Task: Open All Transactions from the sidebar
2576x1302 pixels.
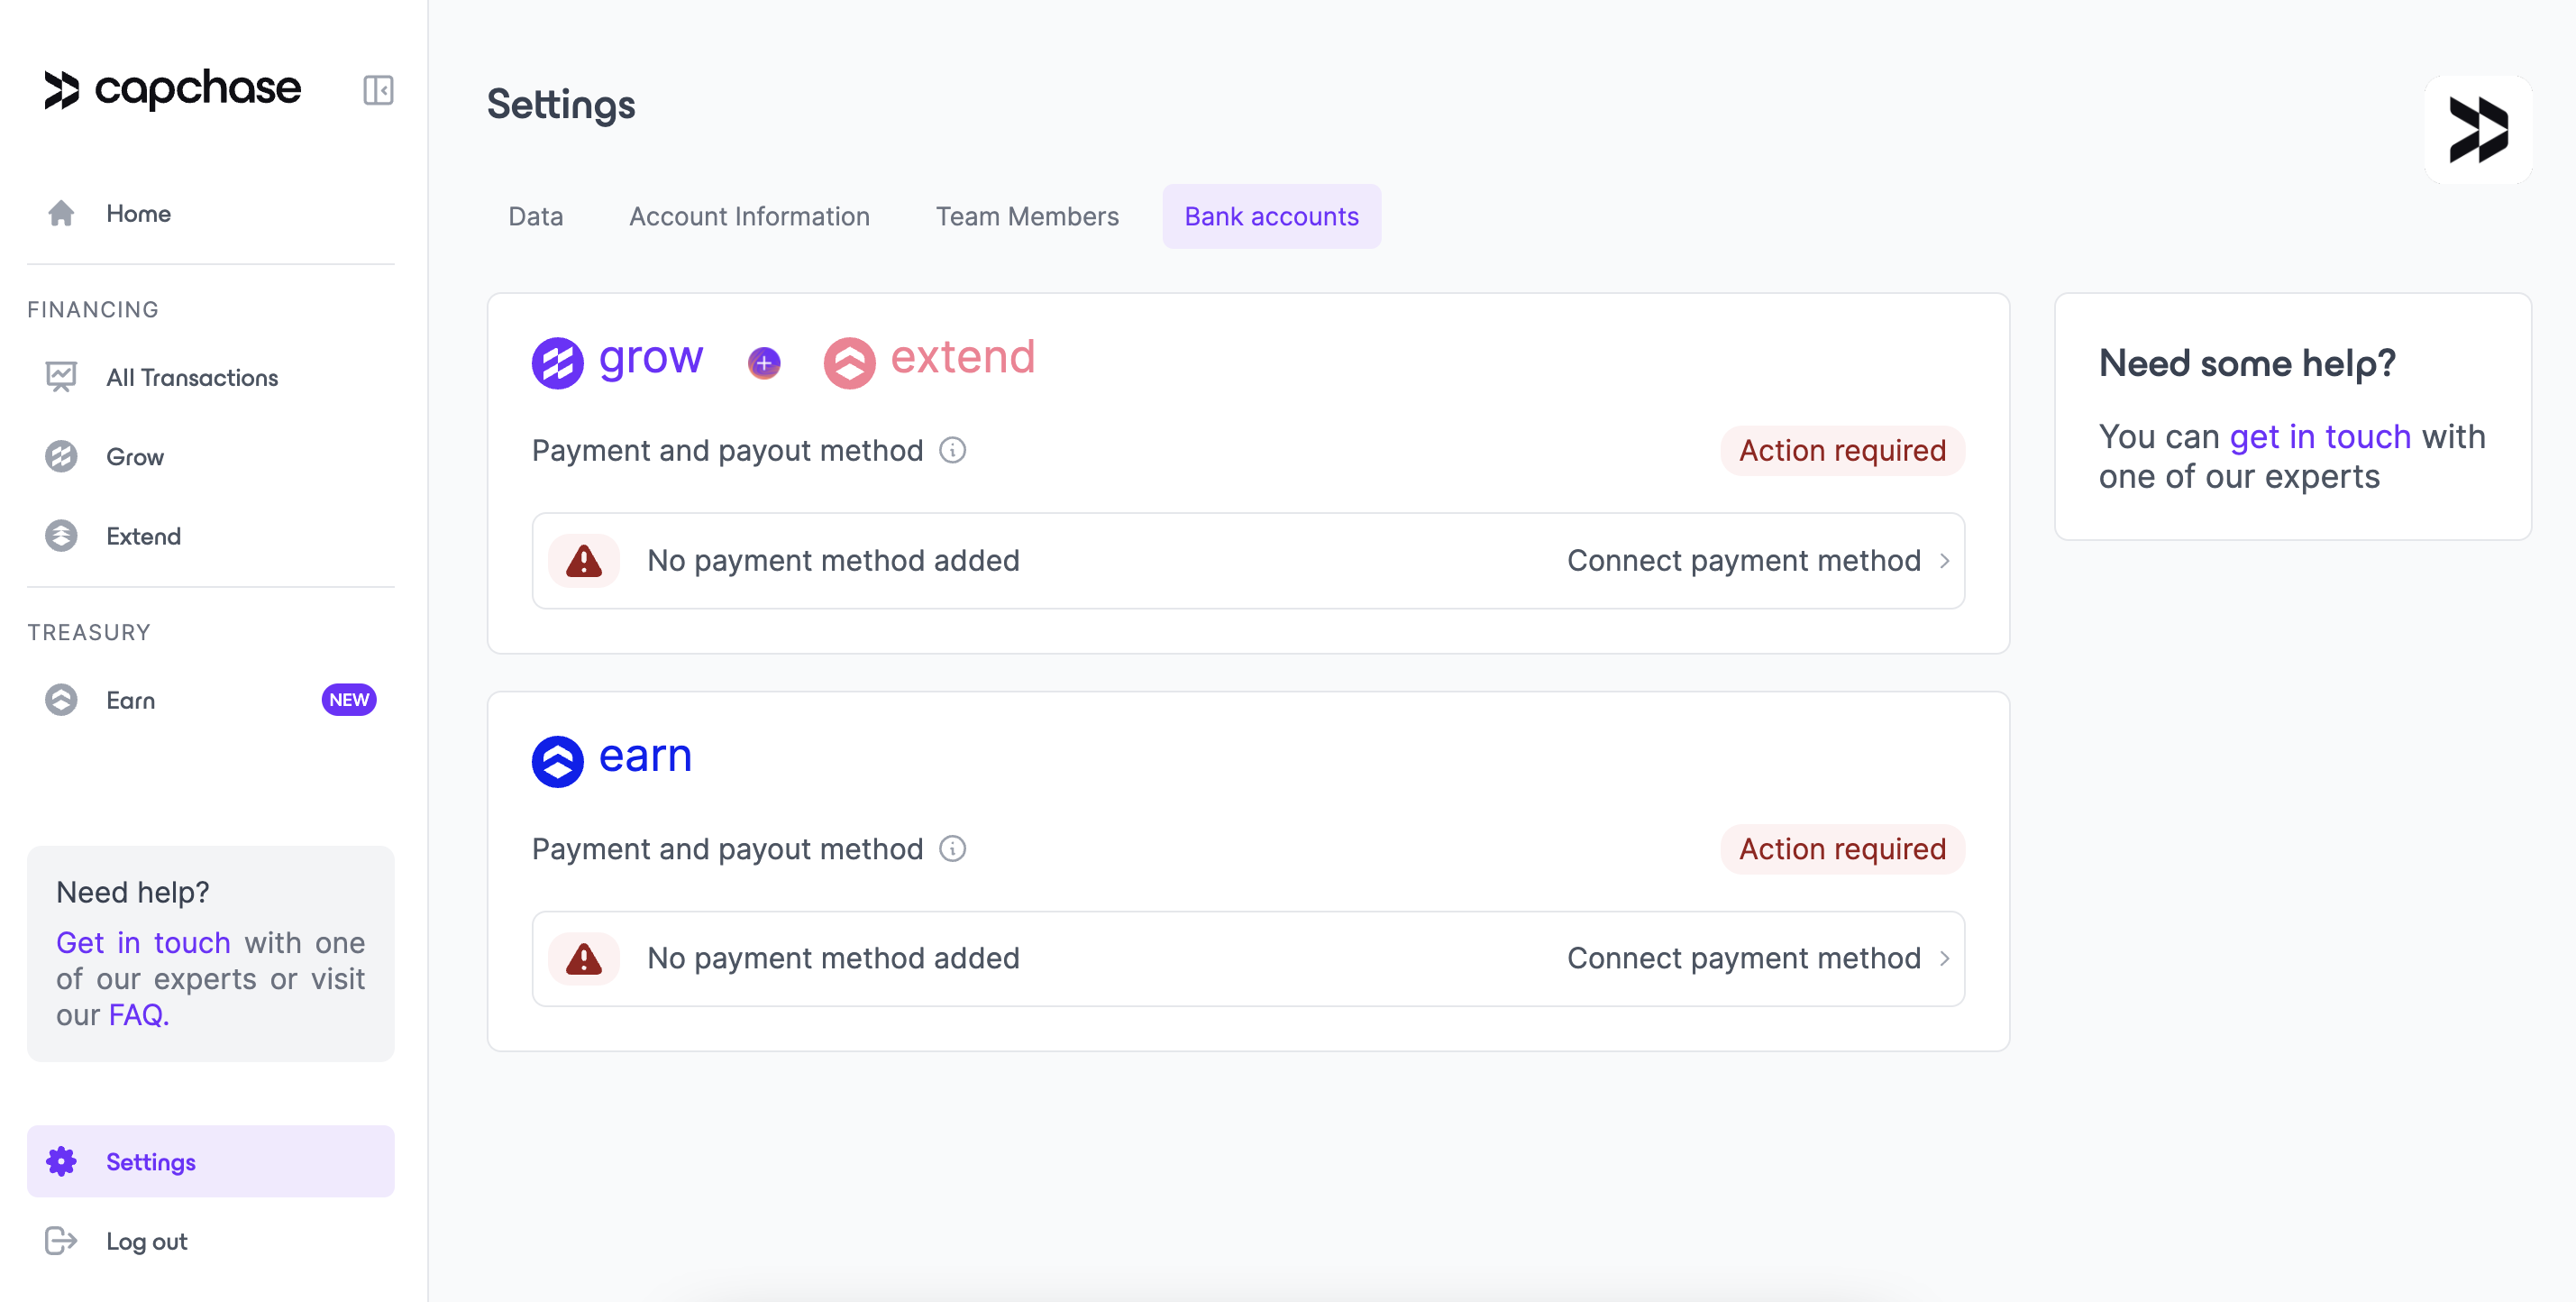Action: [210, 377]
